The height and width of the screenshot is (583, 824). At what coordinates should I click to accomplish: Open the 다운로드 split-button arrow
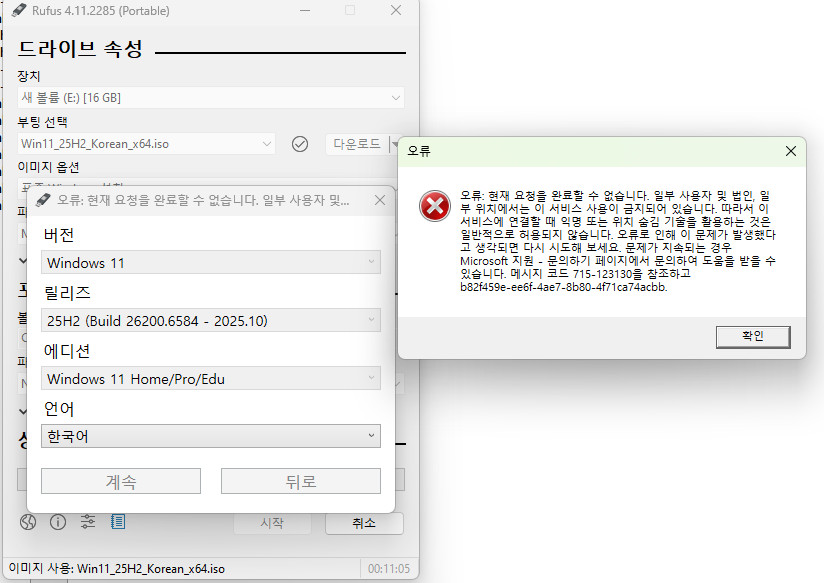[395, 144]
